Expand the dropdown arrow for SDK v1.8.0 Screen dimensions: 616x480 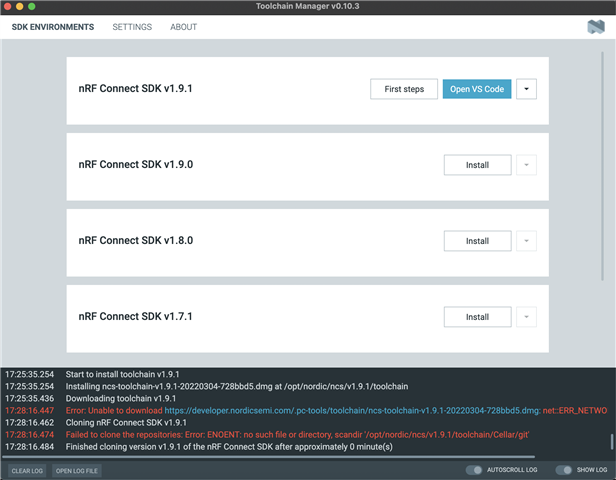pos(526,241)
